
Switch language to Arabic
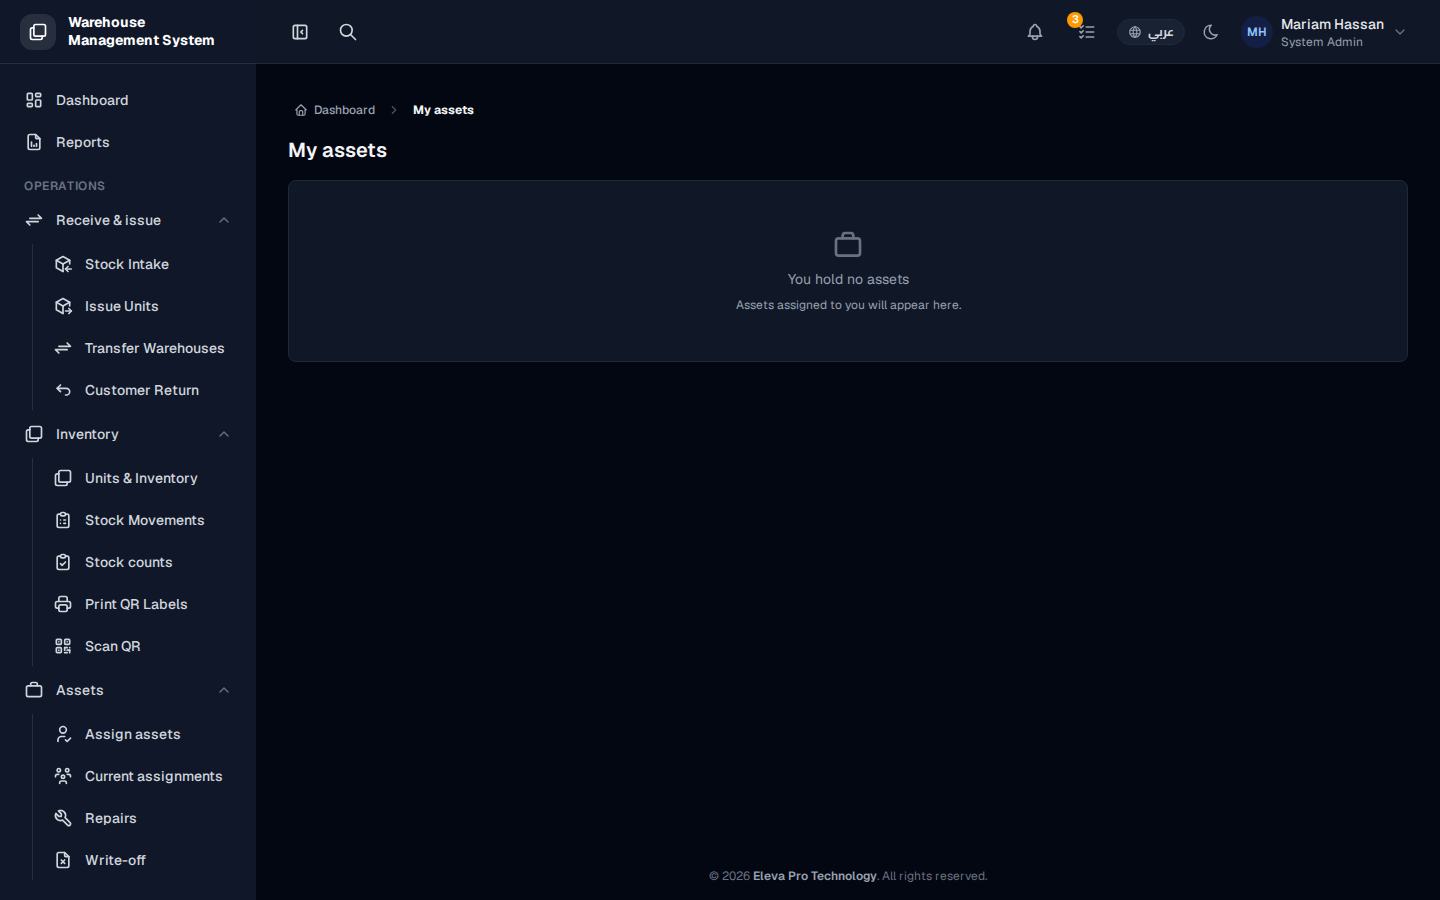click(x=1151, y=32)
